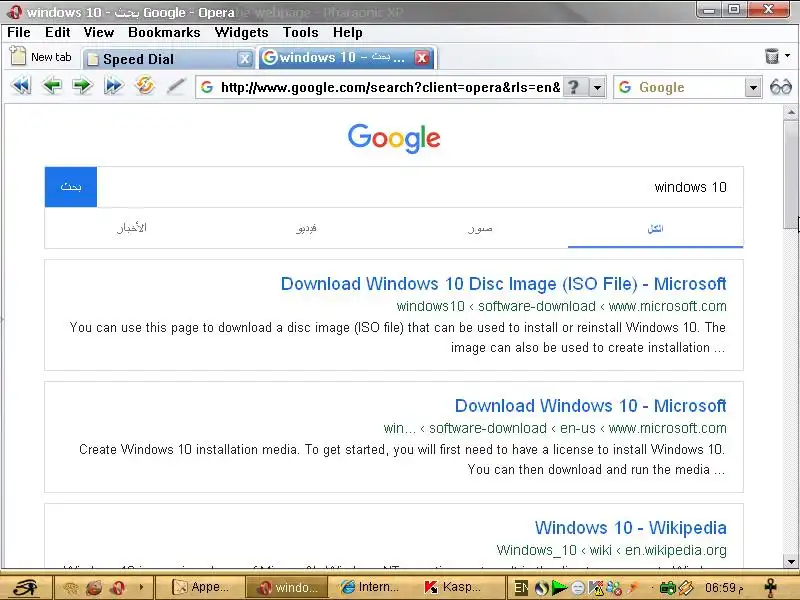Click the vertical scrollbar thumb
This screenshot has height=600, width=800.
pos(791,174)
